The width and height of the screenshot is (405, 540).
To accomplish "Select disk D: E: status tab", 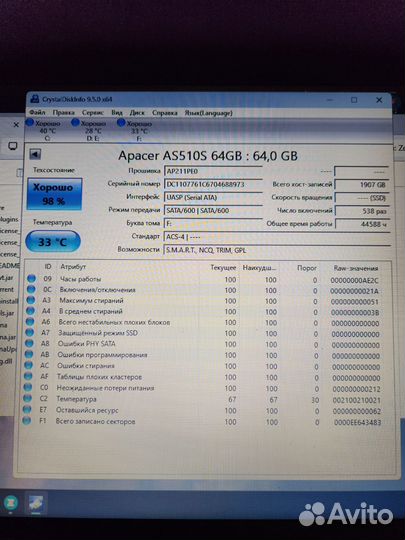I will 90,131.
